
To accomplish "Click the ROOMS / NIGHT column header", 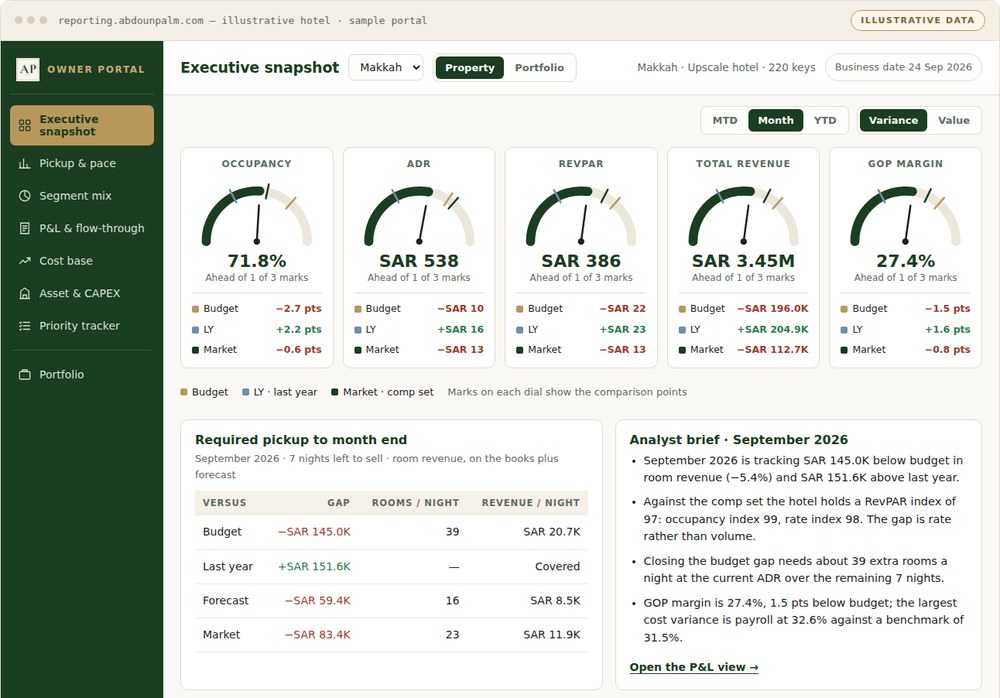I will coord(415,503).
